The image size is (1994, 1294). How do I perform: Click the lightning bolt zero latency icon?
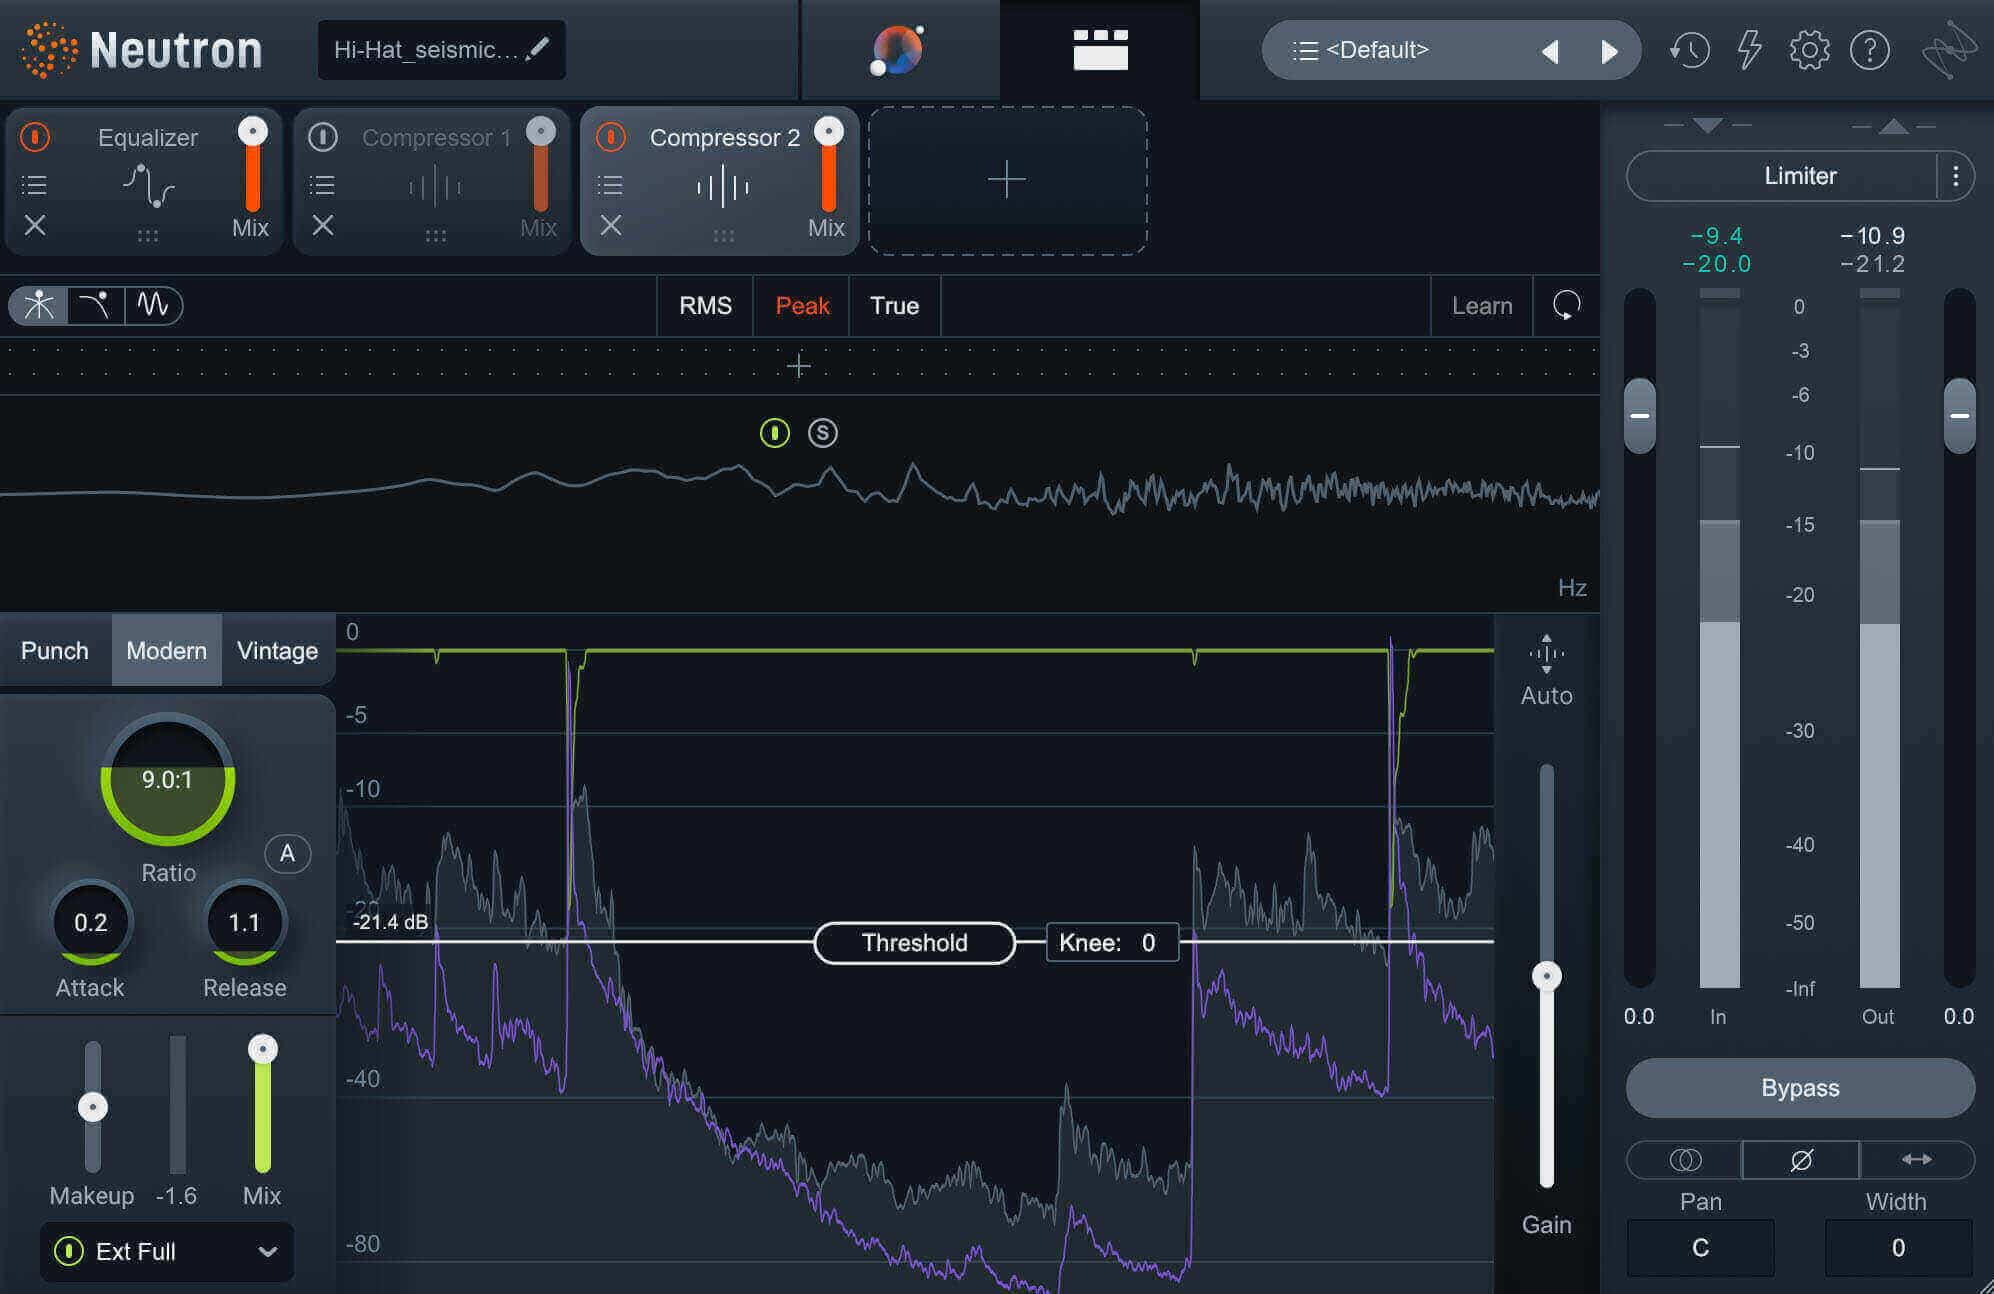1749,50
